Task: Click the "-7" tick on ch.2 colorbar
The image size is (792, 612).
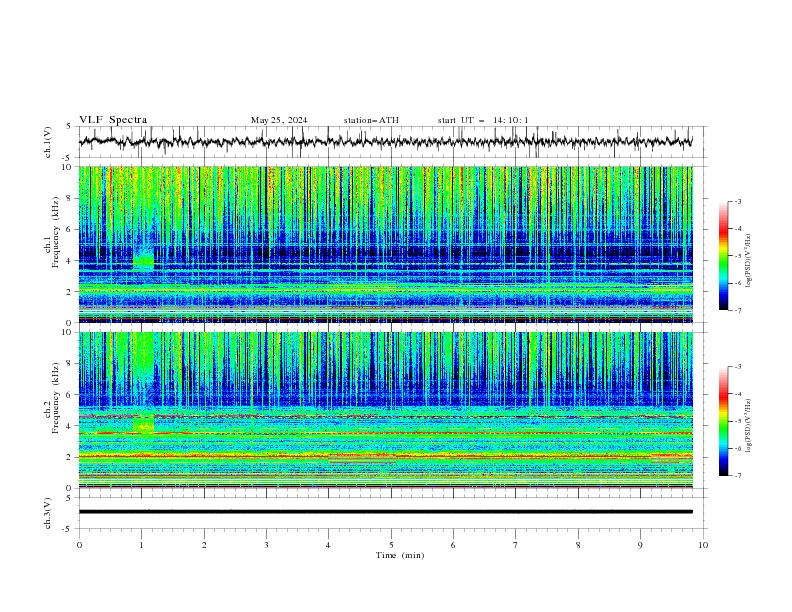Action: point(738,475)
